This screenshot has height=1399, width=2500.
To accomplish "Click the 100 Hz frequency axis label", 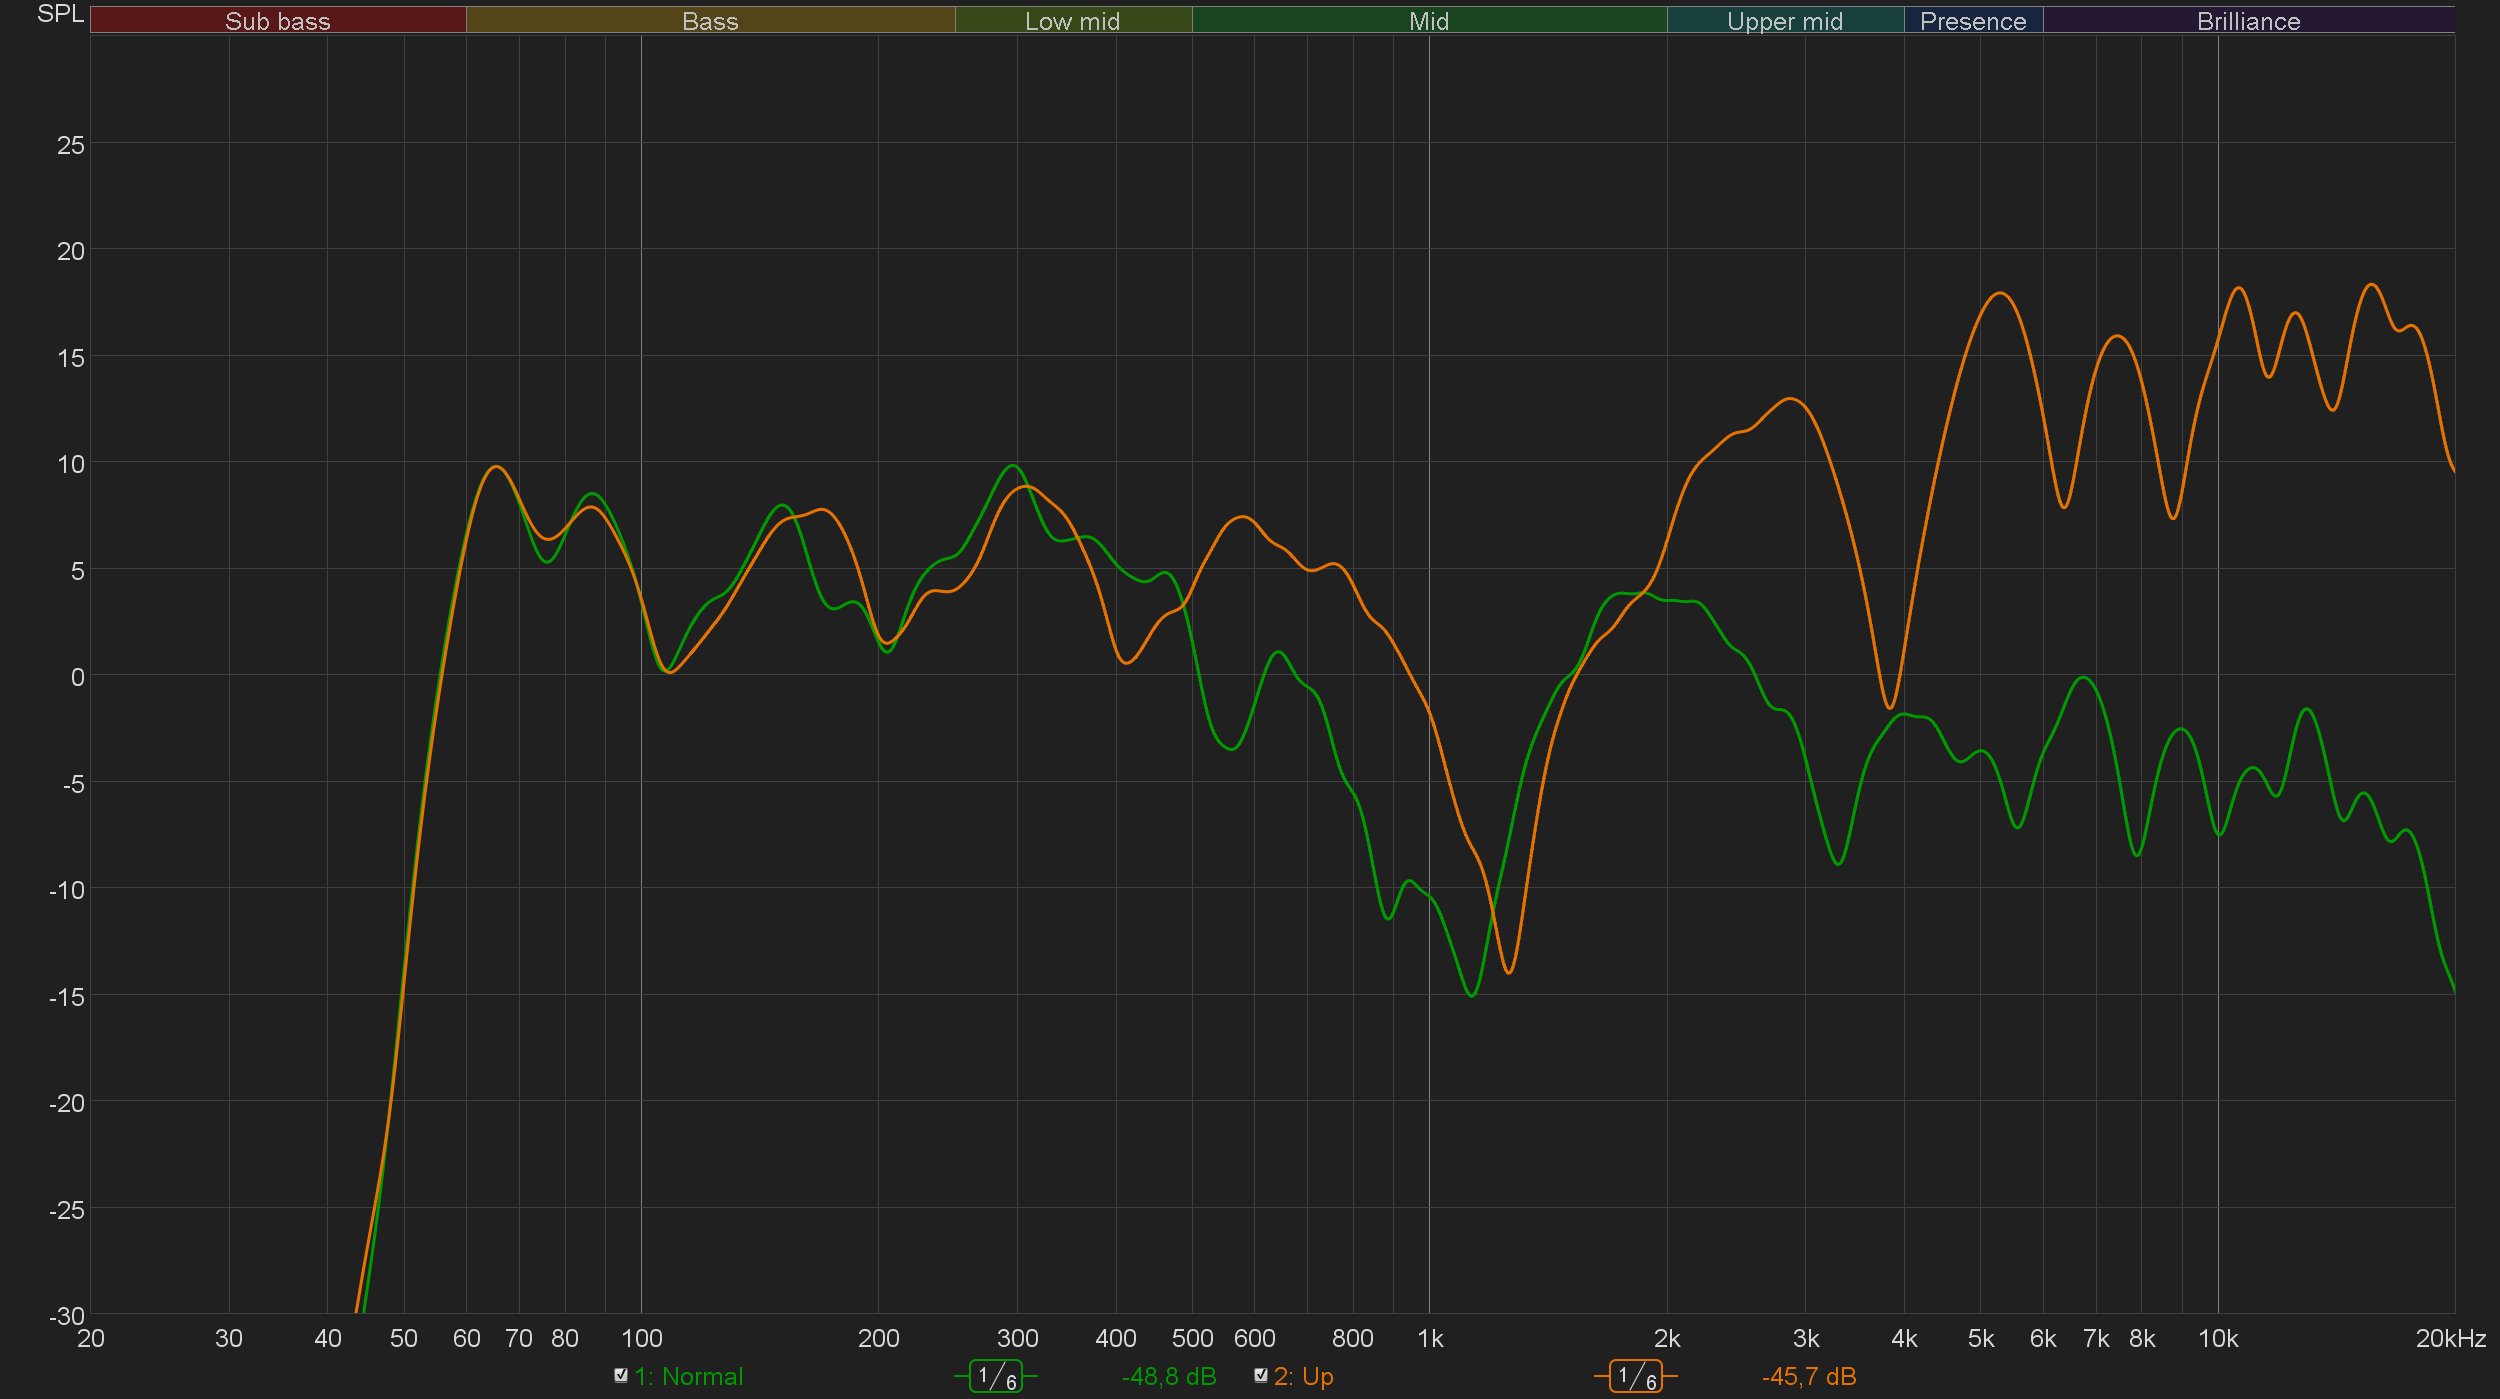I will pyautogui.click(x=642, y=1338).
